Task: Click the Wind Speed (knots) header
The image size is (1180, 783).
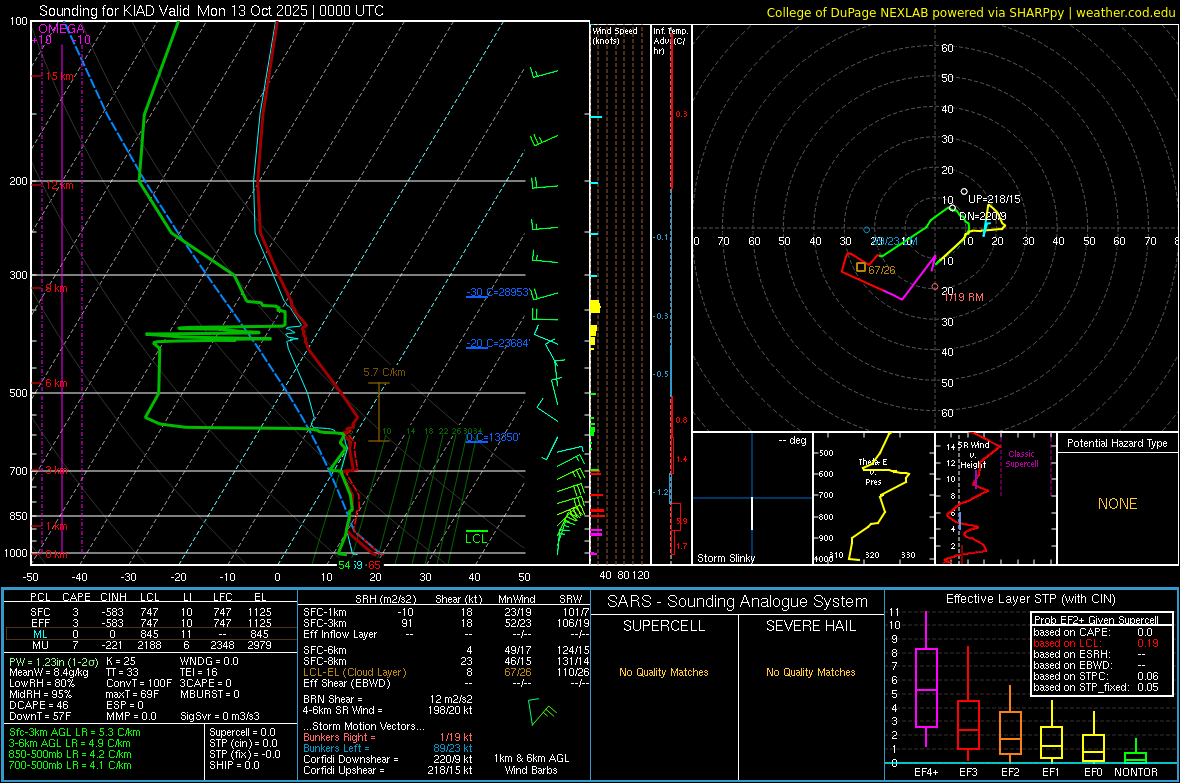Action: point(615,35)
